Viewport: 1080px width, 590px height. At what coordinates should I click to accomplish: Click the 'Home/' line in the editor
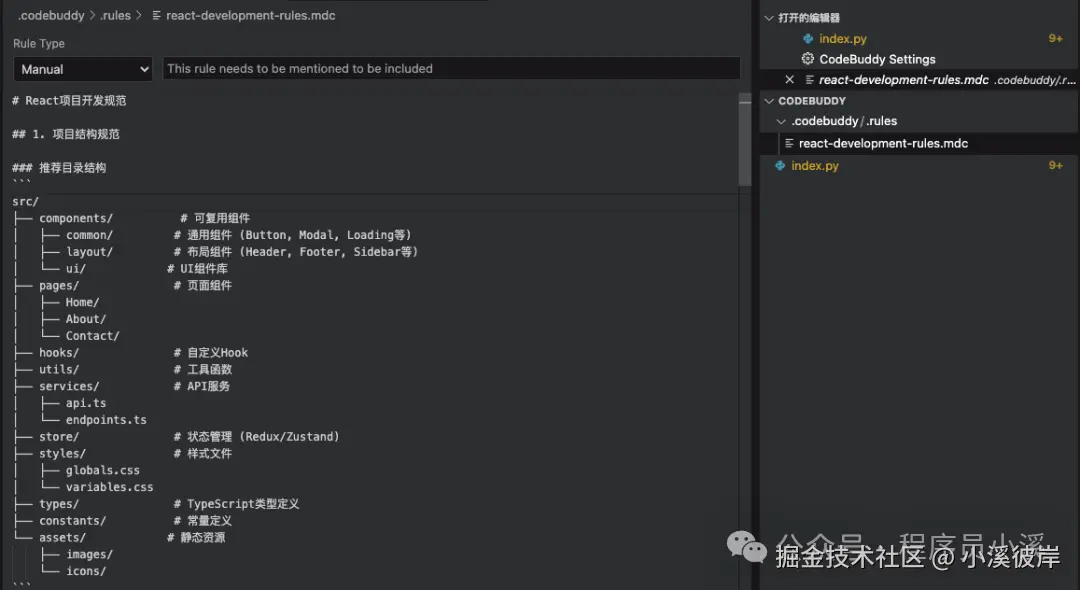point(82,302)
